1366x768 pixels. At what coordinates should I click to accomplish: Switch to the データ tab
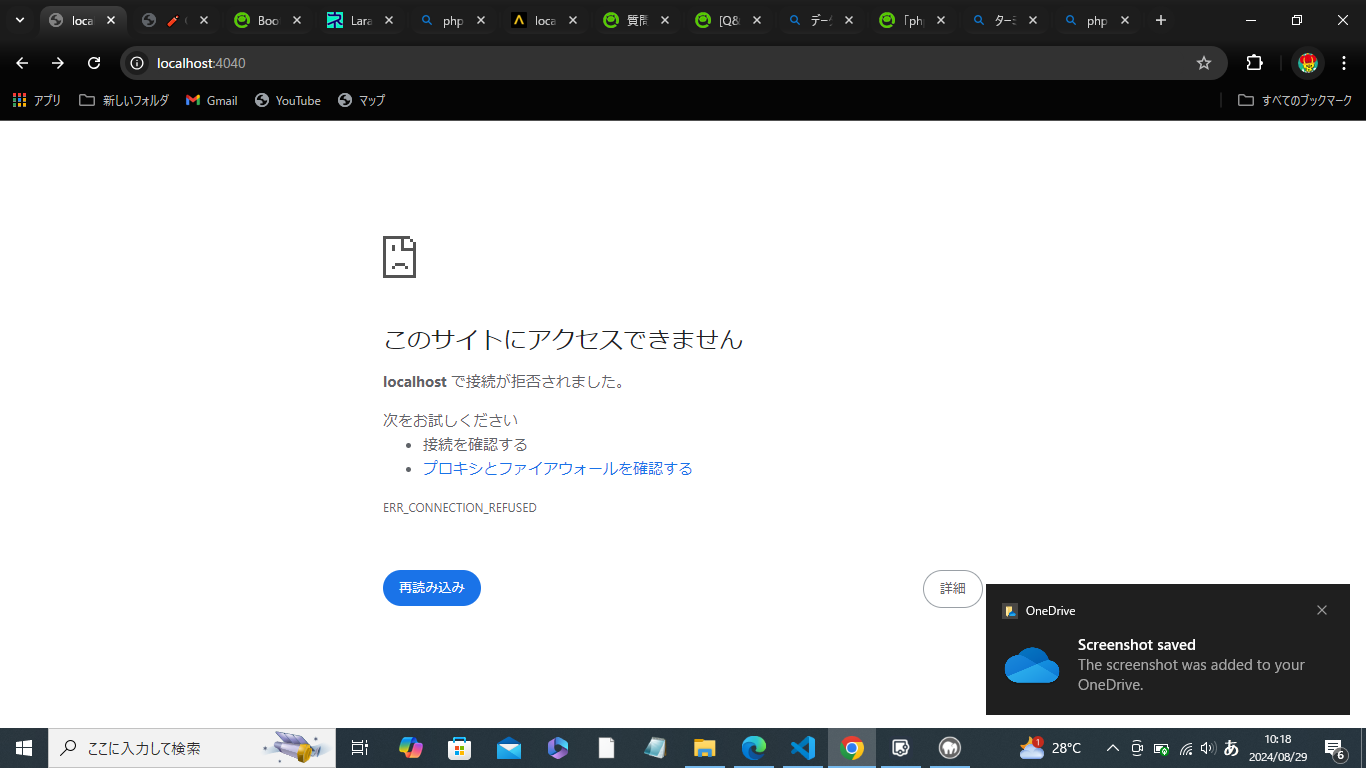tap(821, 20)
